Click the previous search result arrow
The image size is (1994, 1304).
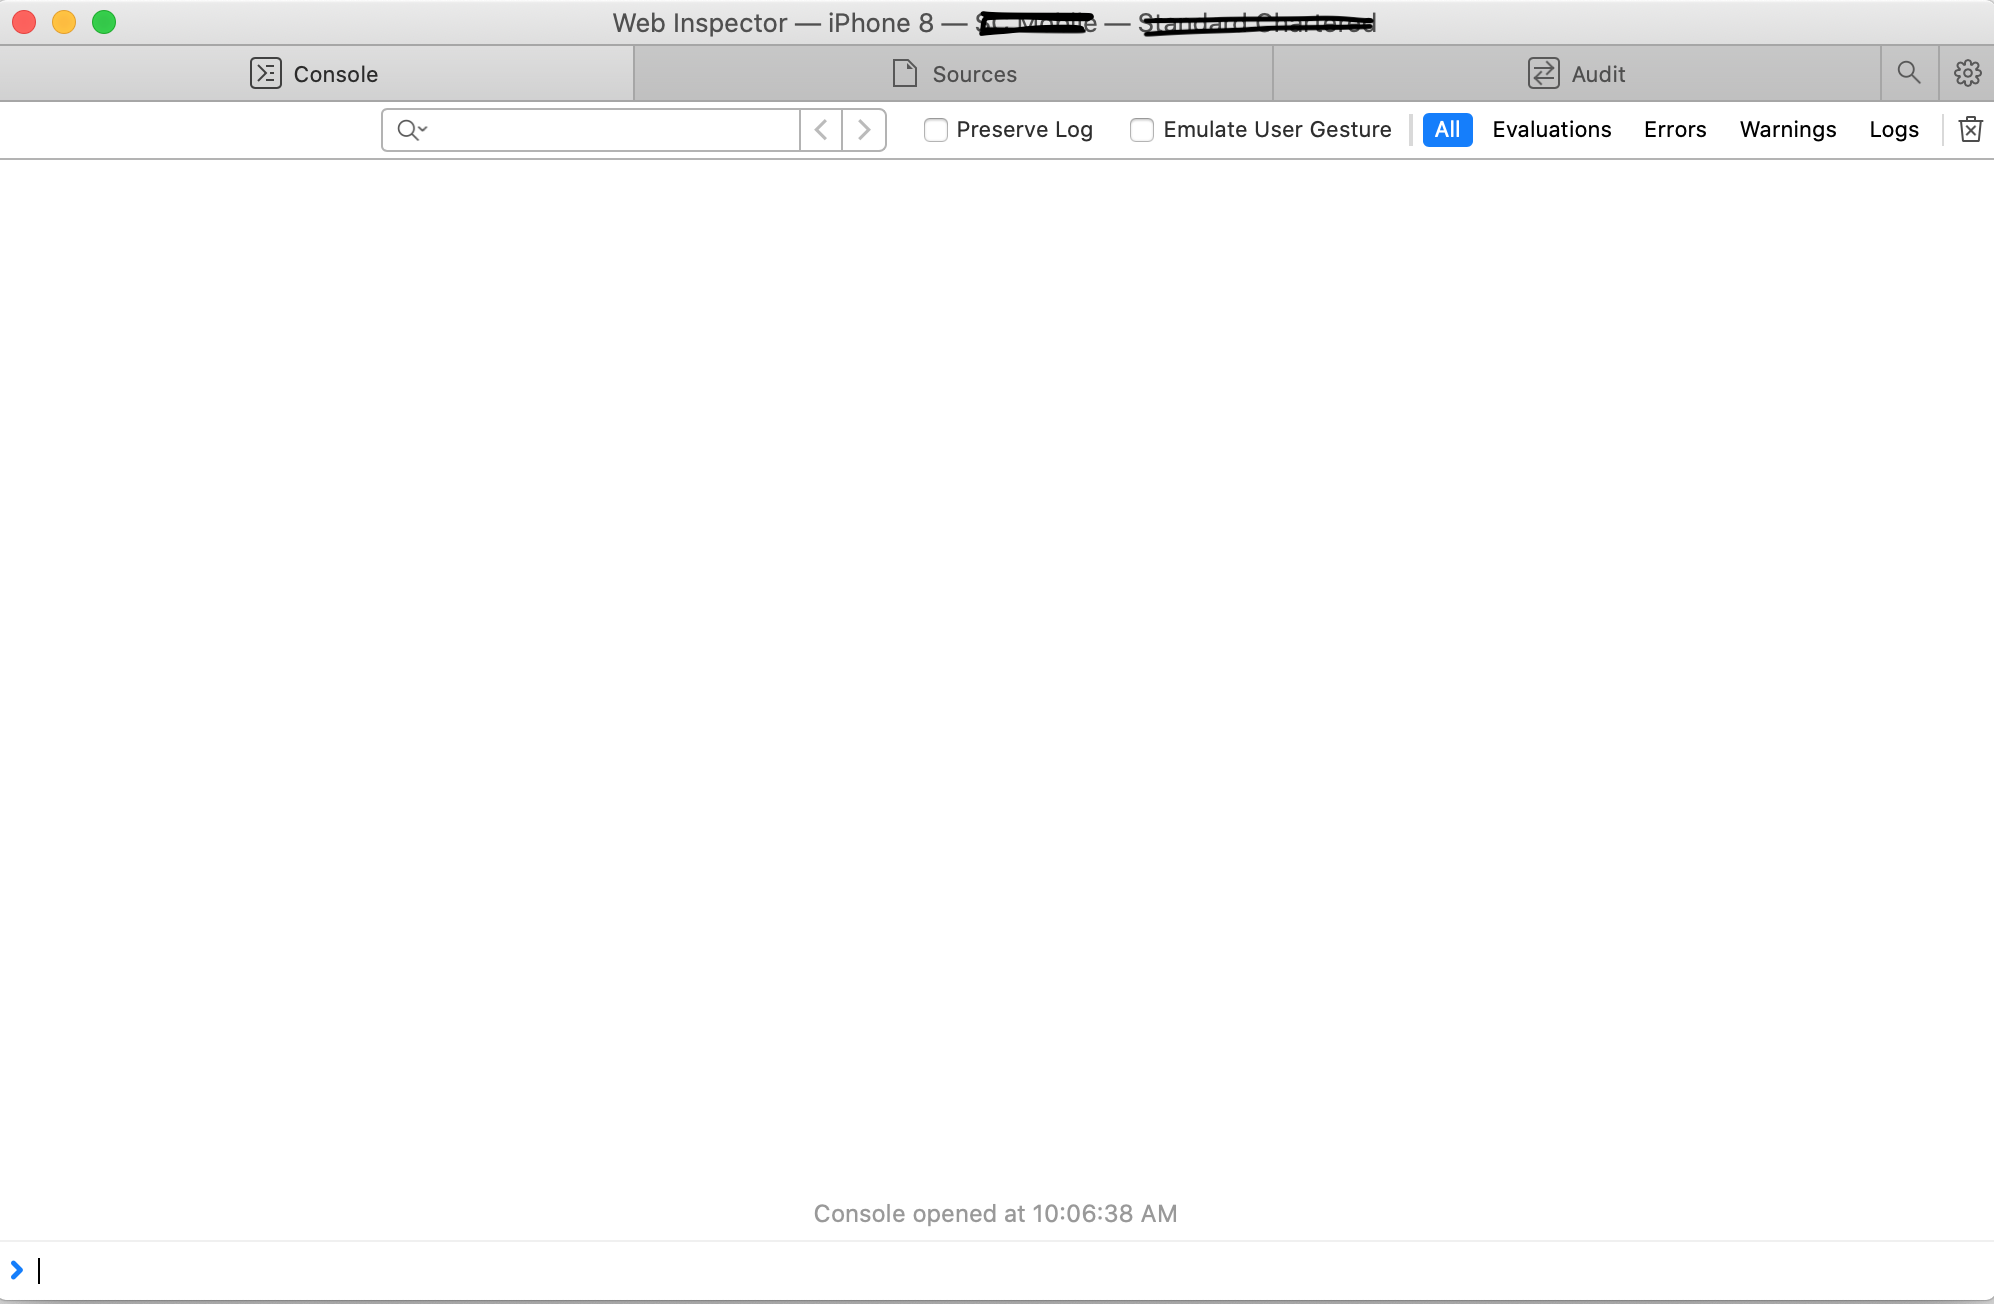click(820, 130)
